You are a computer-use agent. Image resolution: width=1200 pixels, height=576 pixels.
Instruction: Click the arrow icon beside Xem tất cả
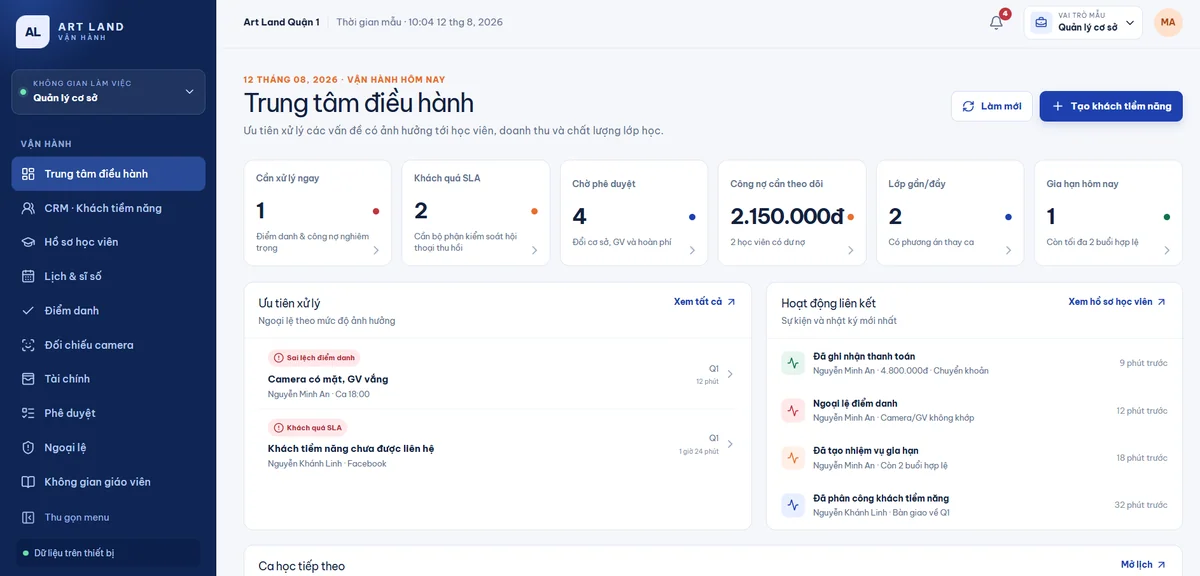coord(731,302)
